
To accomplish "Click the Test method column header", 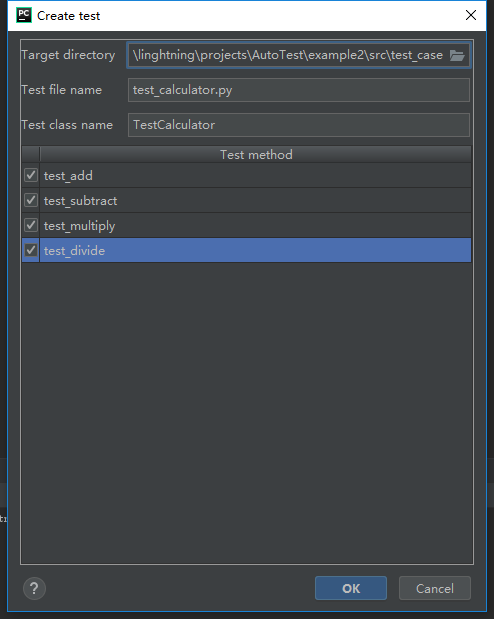I will coord(255,154).
